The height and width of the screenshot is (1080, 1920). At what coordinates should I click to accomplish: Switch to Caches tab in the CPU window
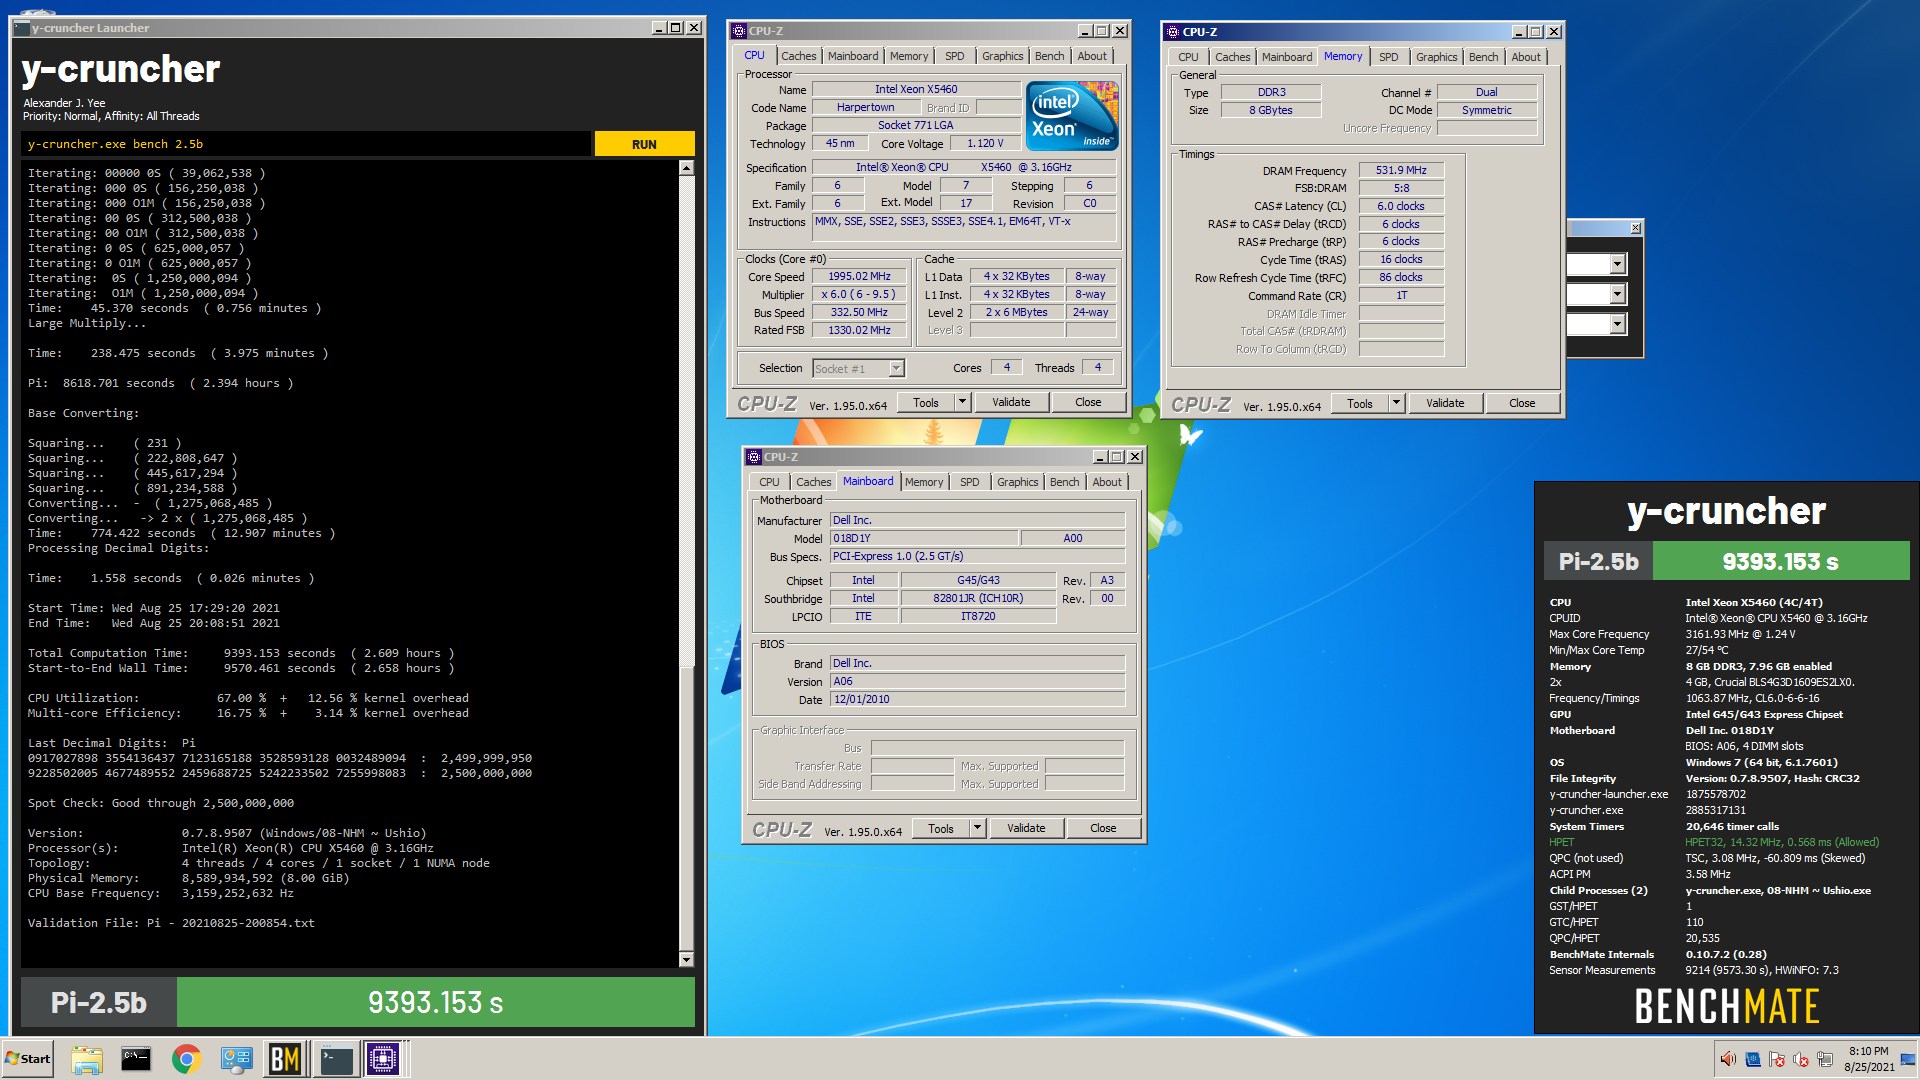coord(798,56)
